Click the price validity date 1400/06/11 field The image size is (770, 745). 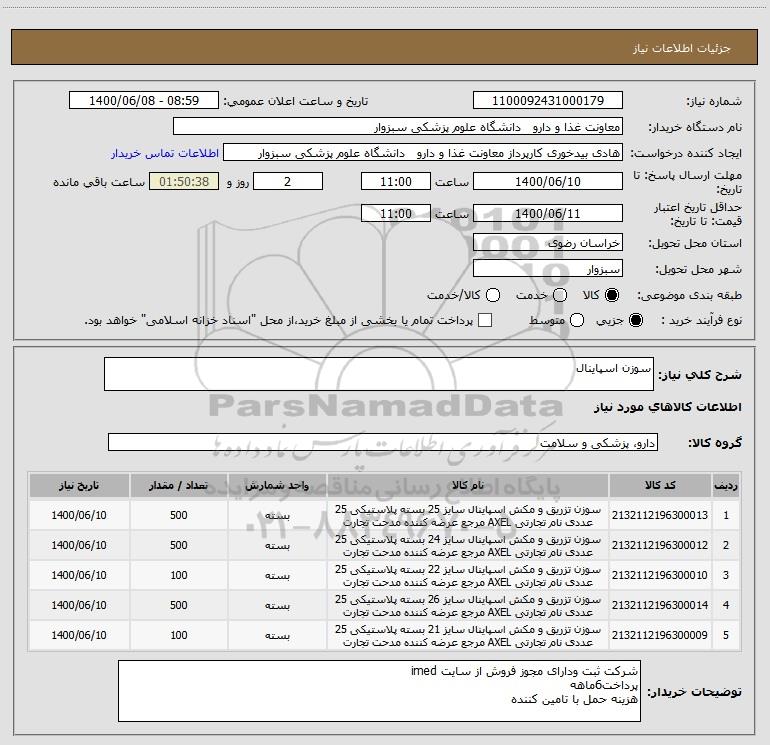[548, 214]
